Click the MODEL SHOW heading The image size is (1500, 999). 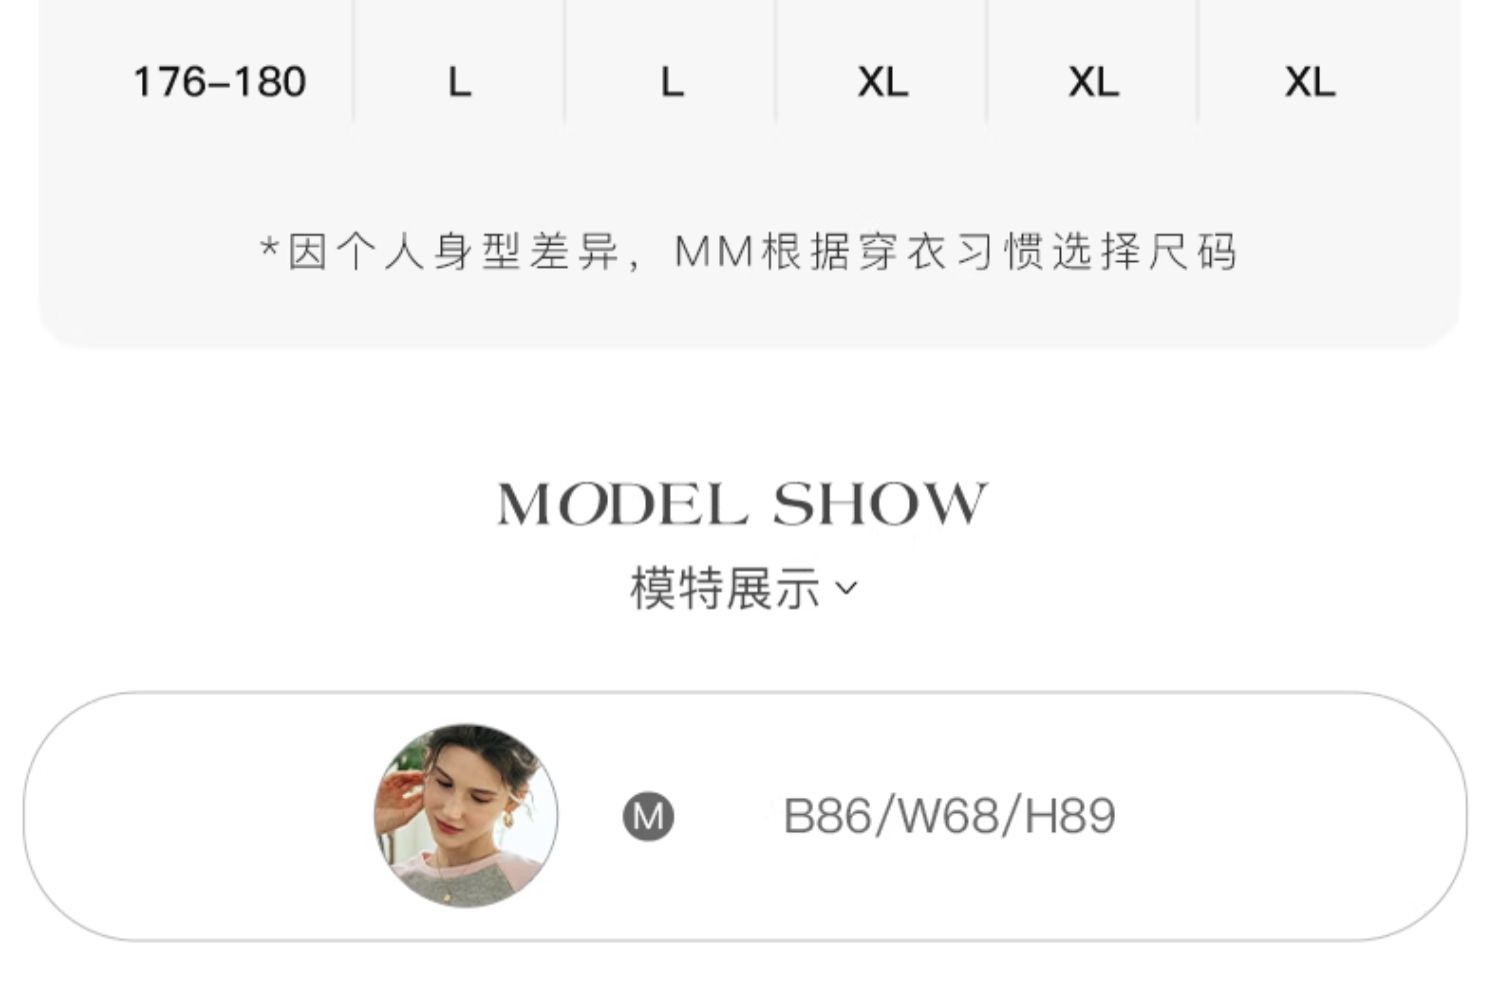click(742, 504)
